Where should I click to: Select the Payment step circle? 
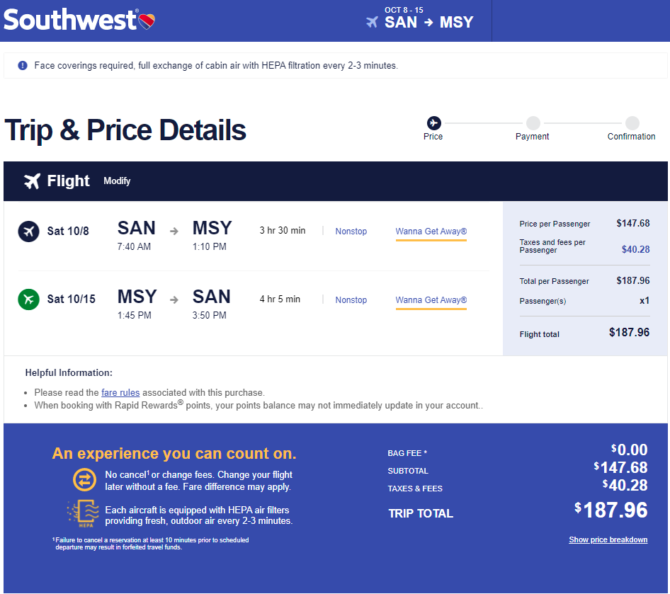533,123
